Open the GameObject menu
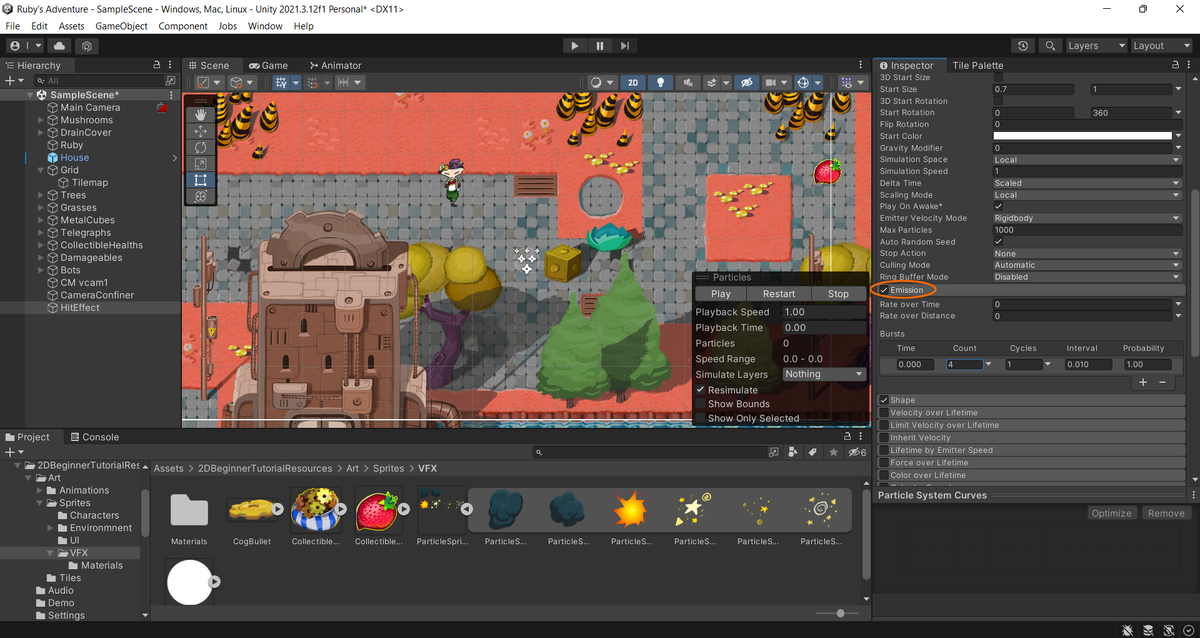This screenshot has height=638, width=1200. click(x=122, y=26)
